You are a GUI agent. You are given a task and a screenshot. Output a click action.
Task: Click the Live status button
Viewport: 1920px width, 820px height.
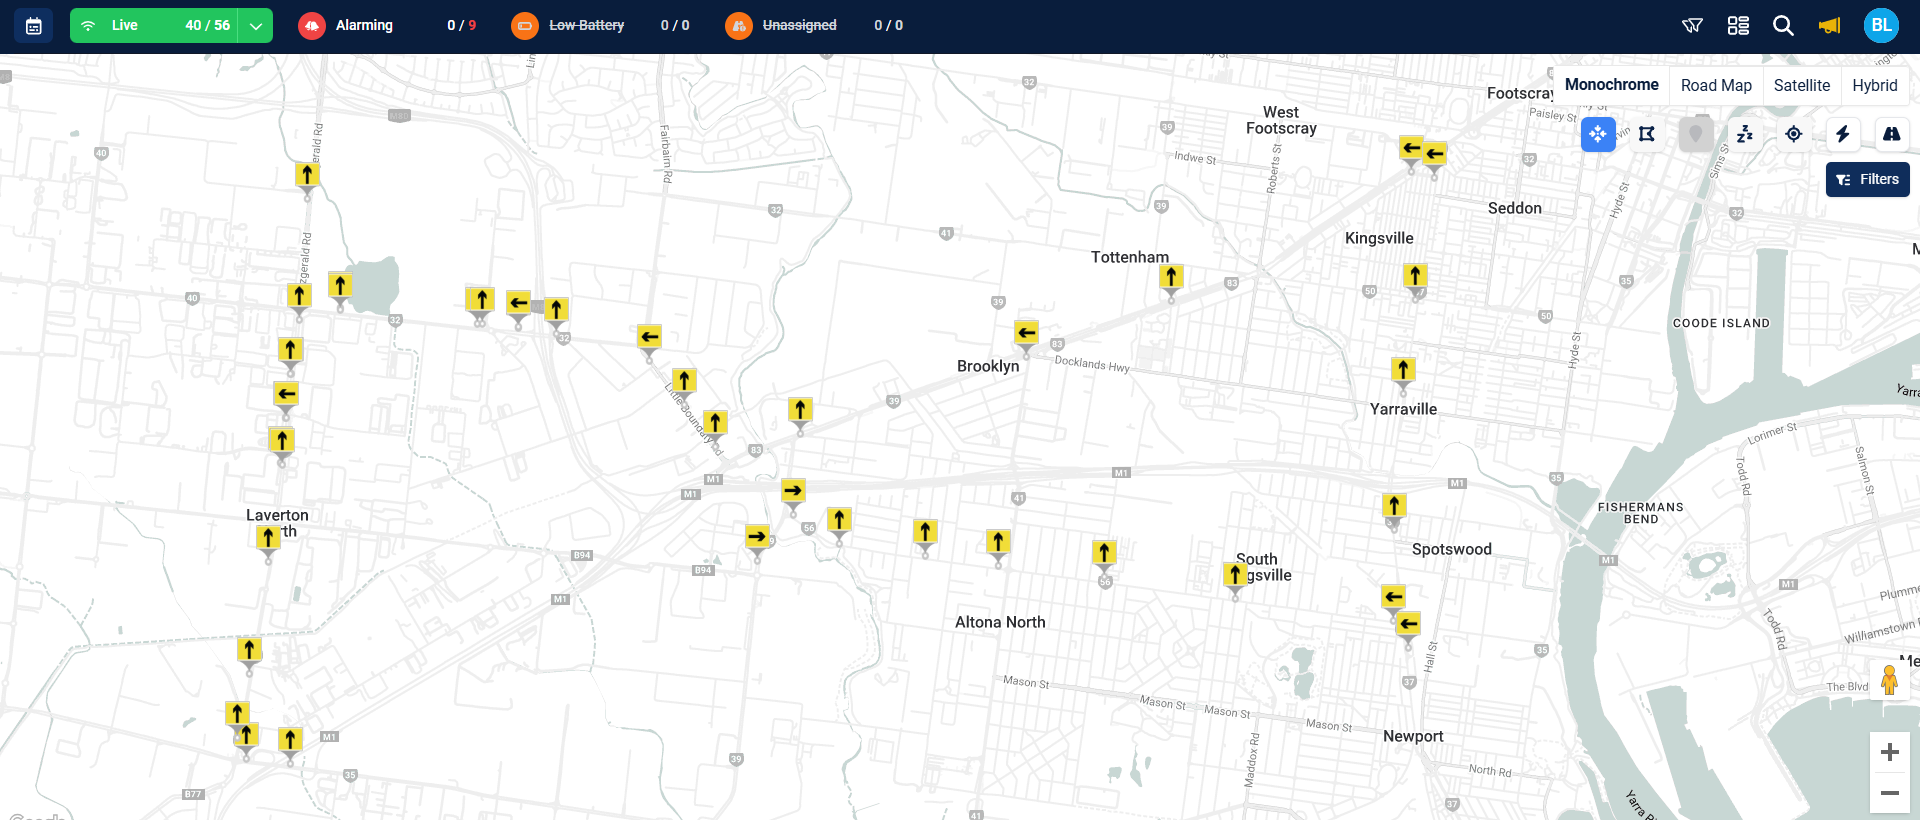(x=154, y=26)
